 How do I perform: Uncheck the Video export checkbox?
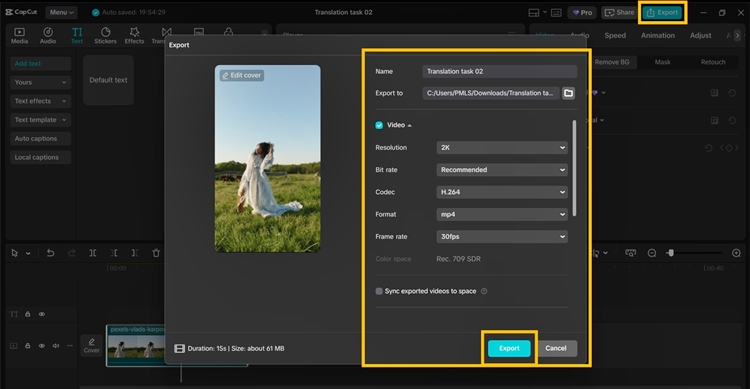[379, 125]
